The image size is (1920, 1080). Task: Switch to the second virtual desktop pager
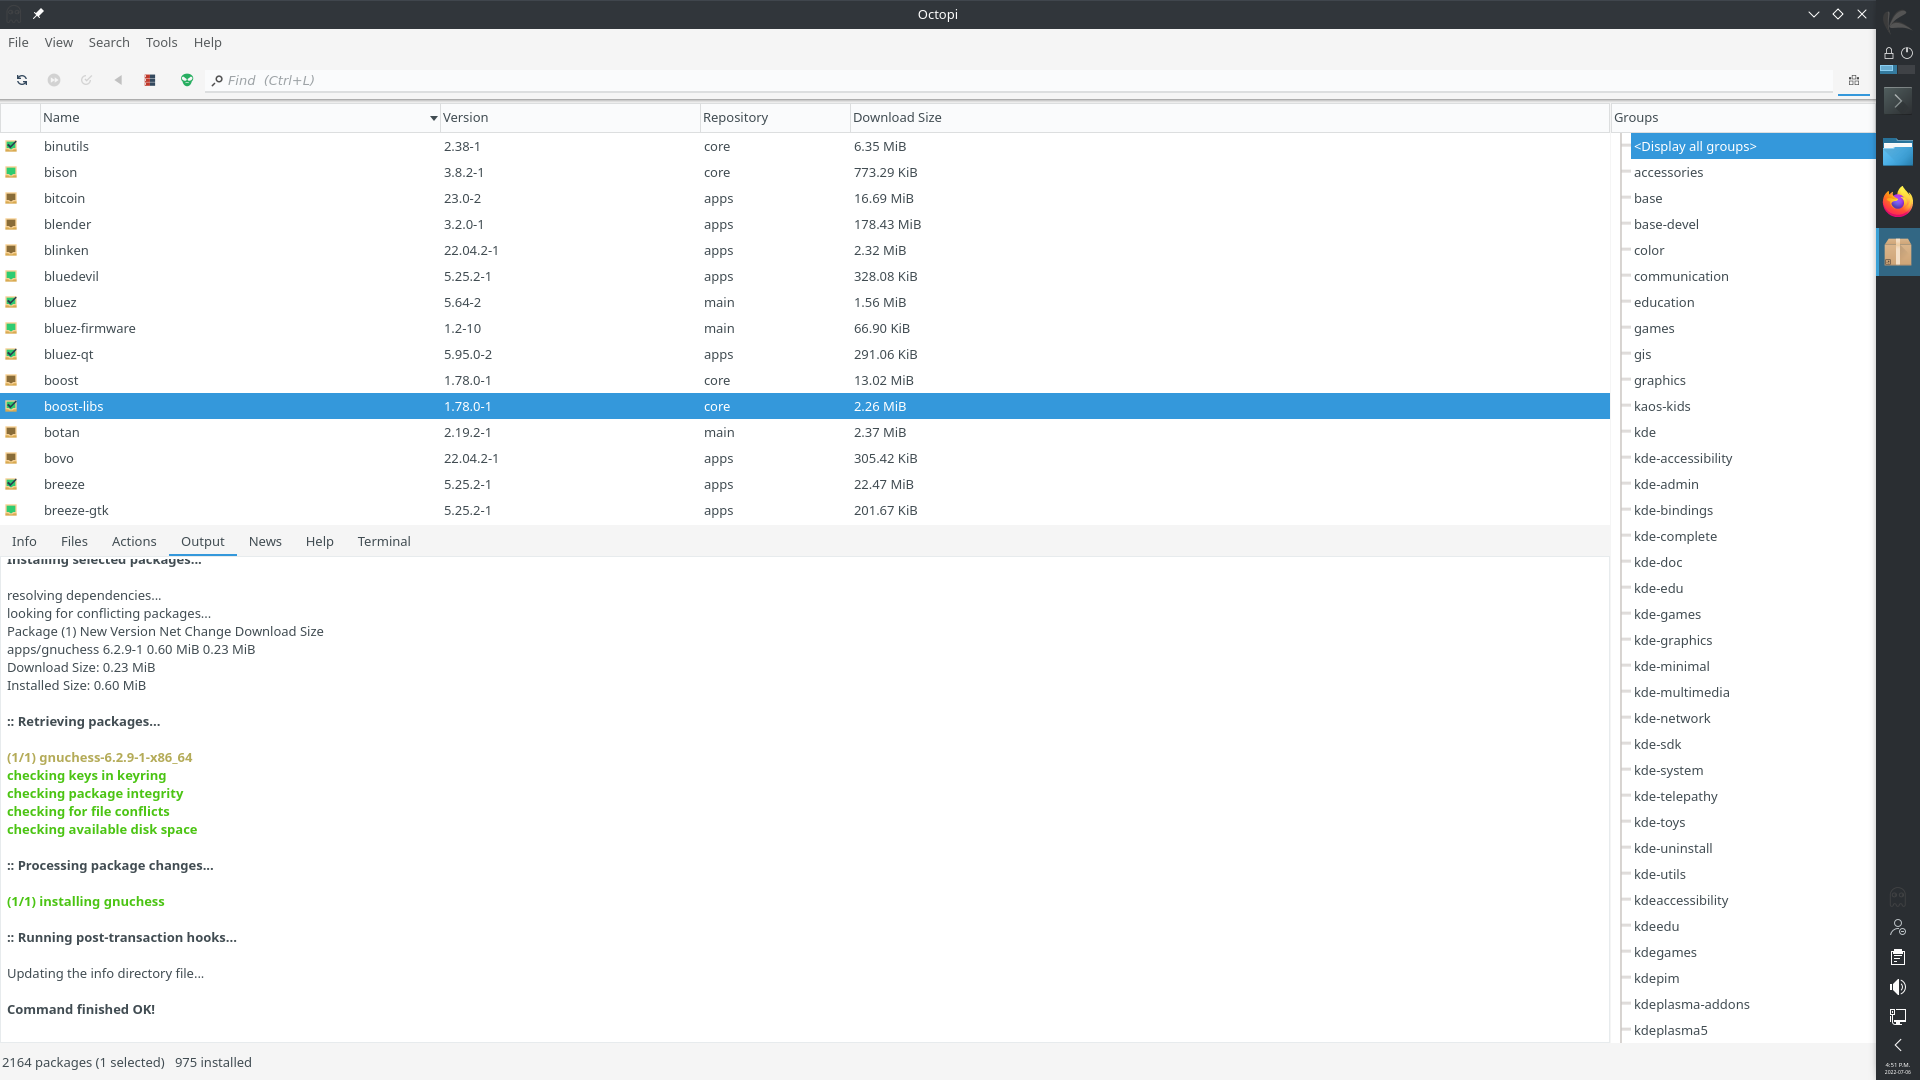coord(1906,70)
